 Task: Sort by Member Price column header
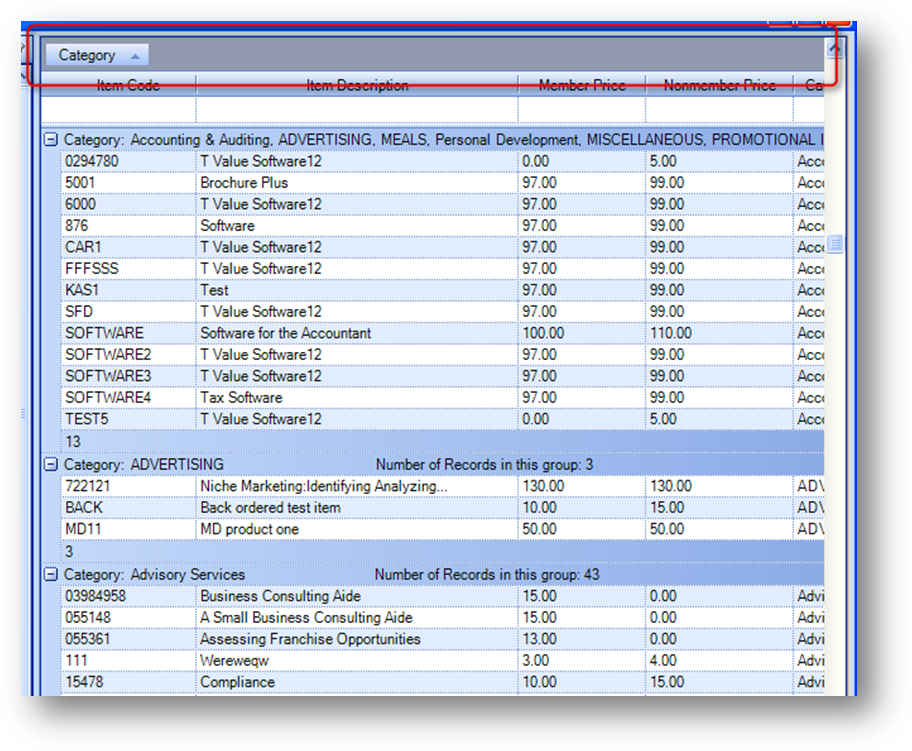click(582, 85)
